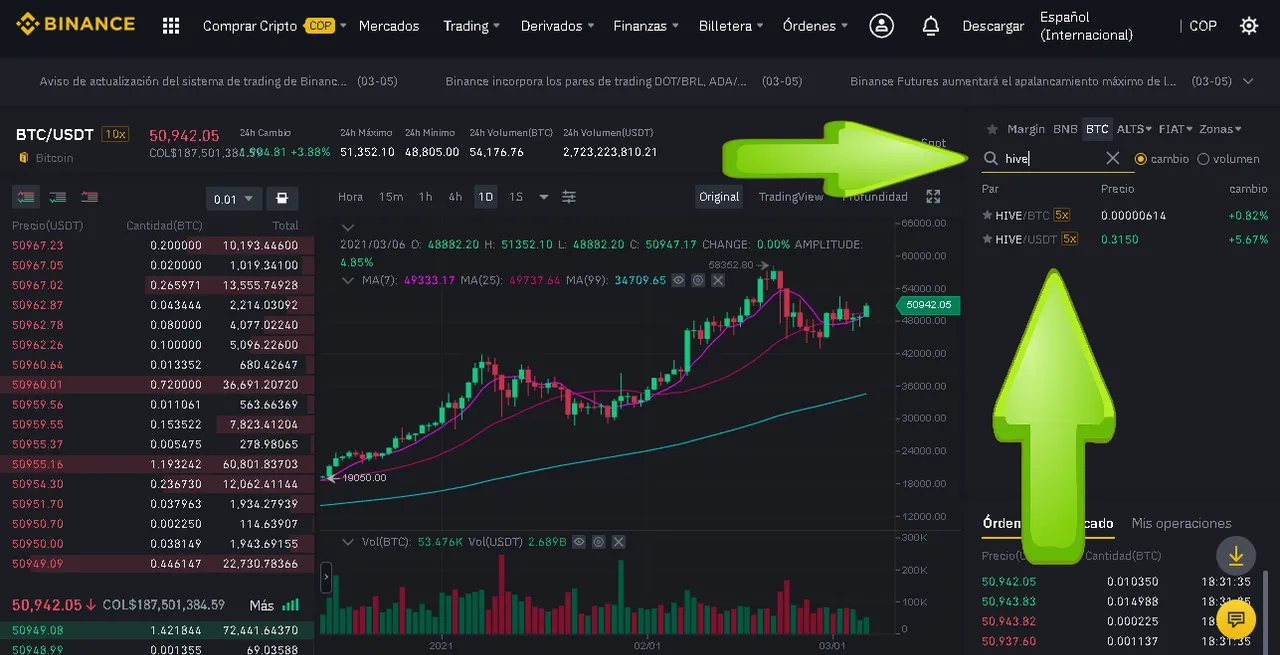Click the 5x badge on HIVE/BTC
1280x655 pixels.
click(x=1061, y=215)
